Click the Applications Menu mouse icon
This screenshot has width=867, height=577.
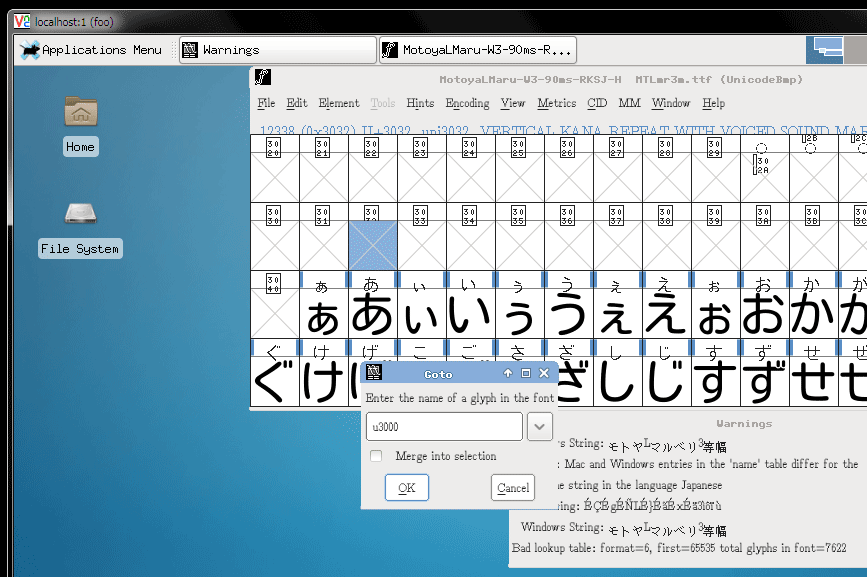(x=29, y=50)
